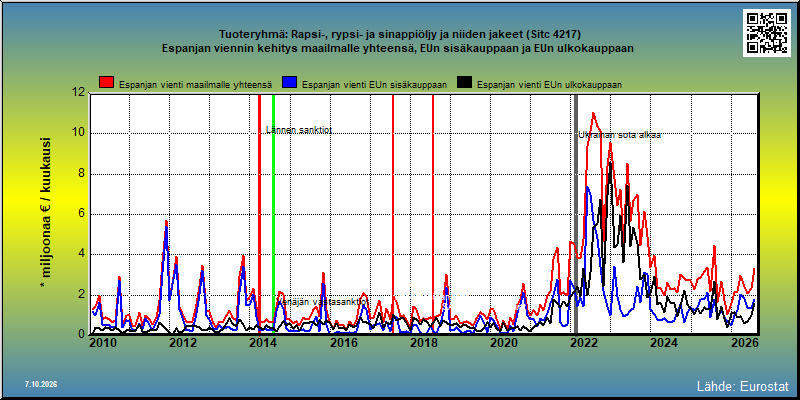Viewport: 800px width, 400px height.
Task: Click the red line's highest peak in 2022
Action: tap(593, 113)
